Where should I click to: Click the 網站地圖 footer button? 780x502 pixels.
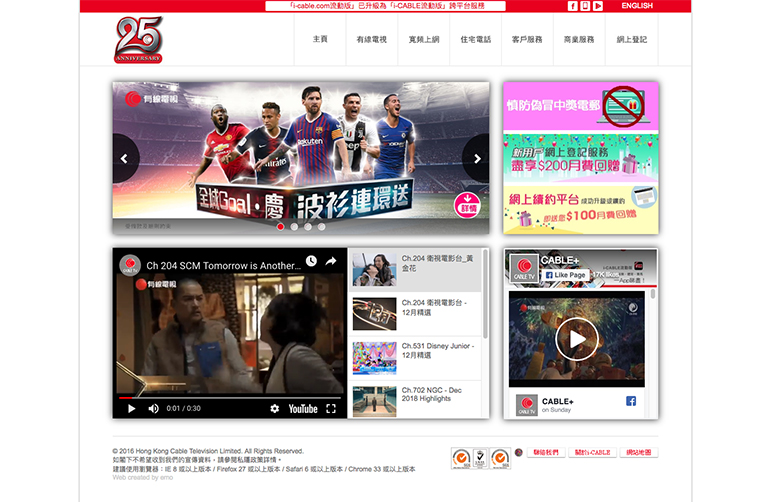point(639,453)
